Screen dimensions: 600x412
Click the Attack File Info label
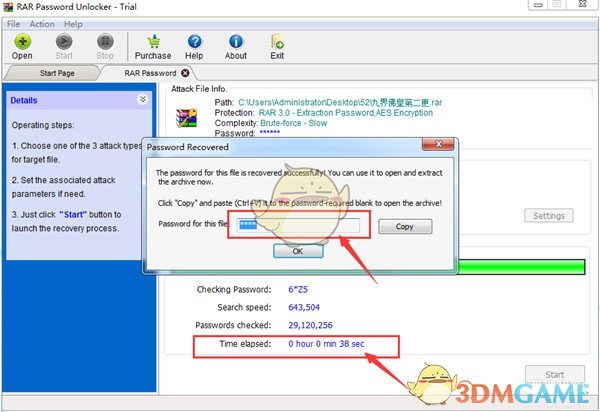point(199,89)
